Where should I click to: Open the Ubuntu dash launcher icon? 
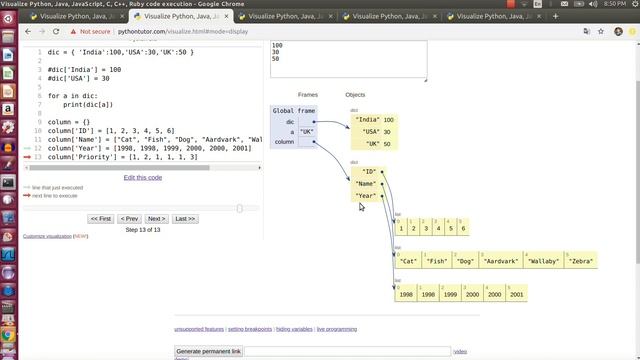(8, 19)
